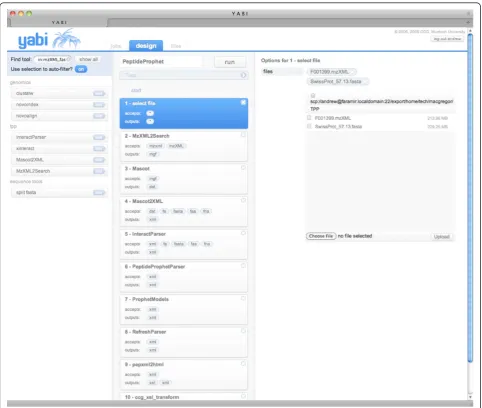Click the xinteract tool name
Screen dimensions: 482x408
(x=25, y=148)
